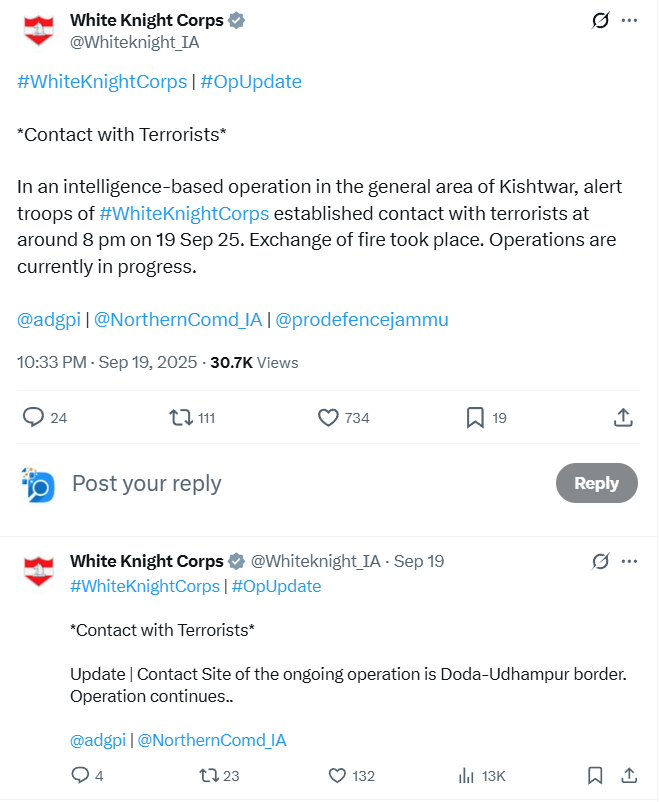Like the Doda-Udhampur update reply
This screenshot has height=802, width=659.
coord(337,775)
